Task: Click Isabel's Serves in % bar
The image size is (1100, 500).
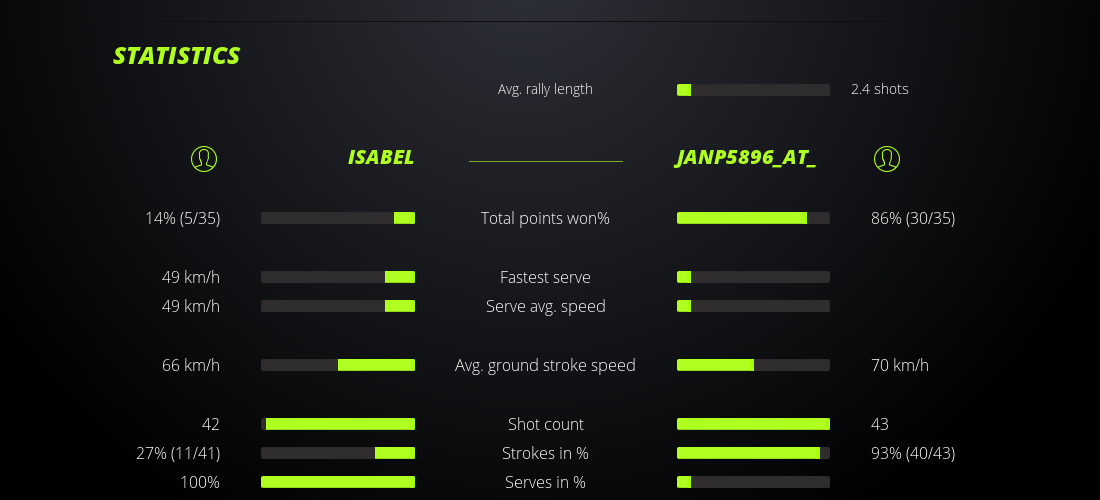Action: [x=338, y=482]
